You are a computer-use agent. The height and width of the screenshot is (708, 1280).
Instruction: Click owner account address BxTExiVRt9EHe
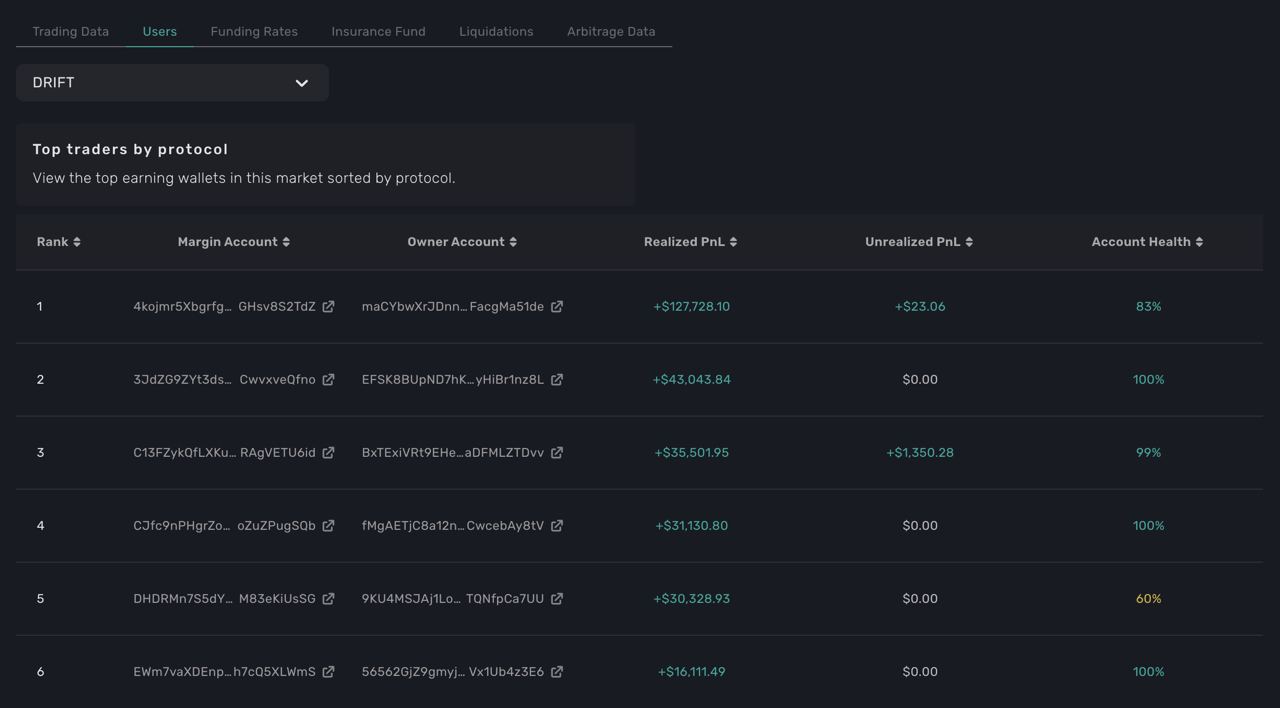coord(452,453)
